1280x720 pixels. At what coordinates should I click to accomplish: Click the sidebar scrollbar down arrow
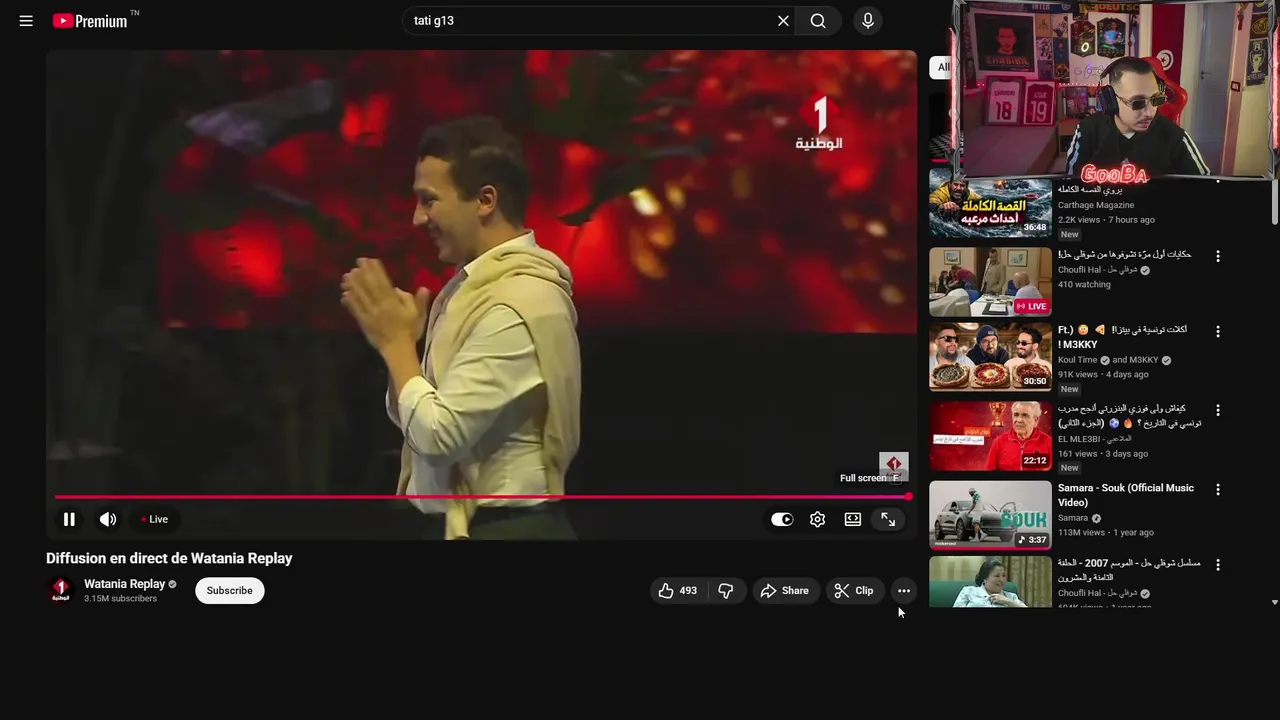click(x=1274, y=602)
